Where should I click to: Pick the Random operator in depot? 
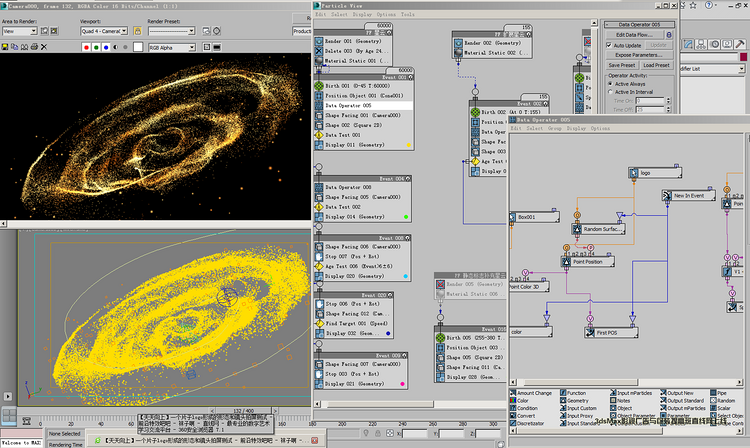click(x=723, y=401)
